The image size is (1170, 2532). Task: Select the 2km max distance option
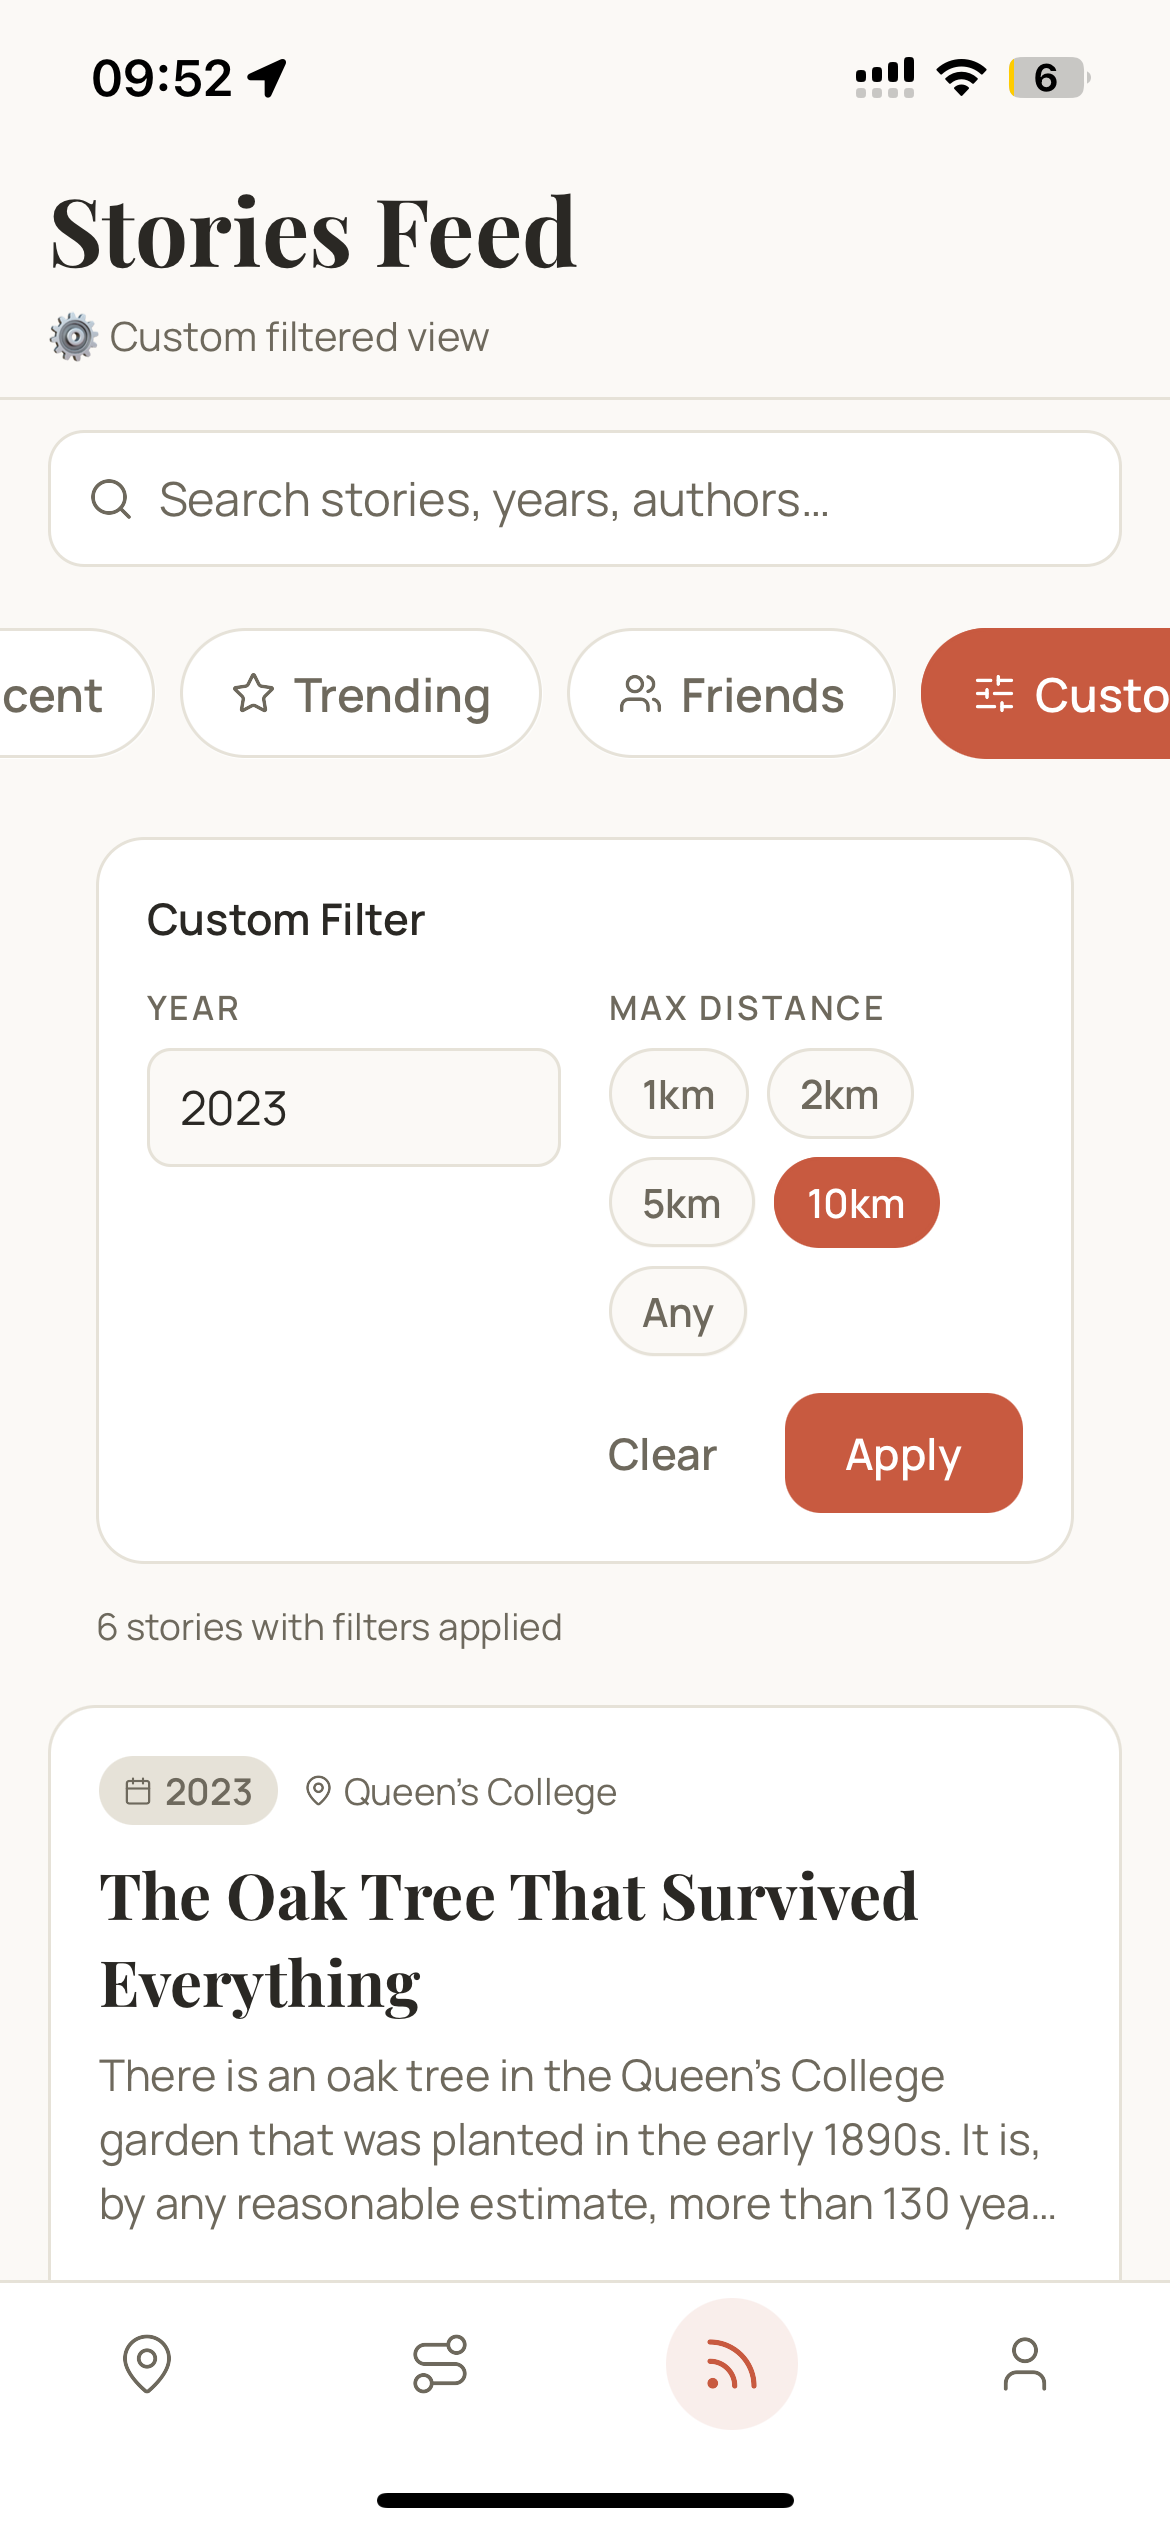(x=840, y=1094)
